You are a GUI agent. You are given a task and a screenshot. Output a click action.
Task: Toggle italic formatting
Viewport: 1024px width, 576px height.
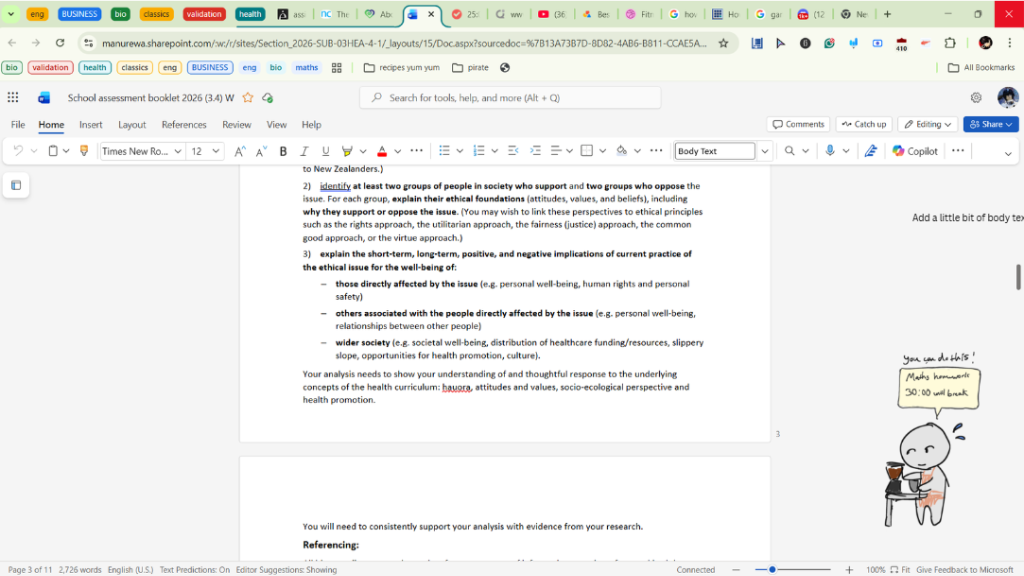click(304, 151)
